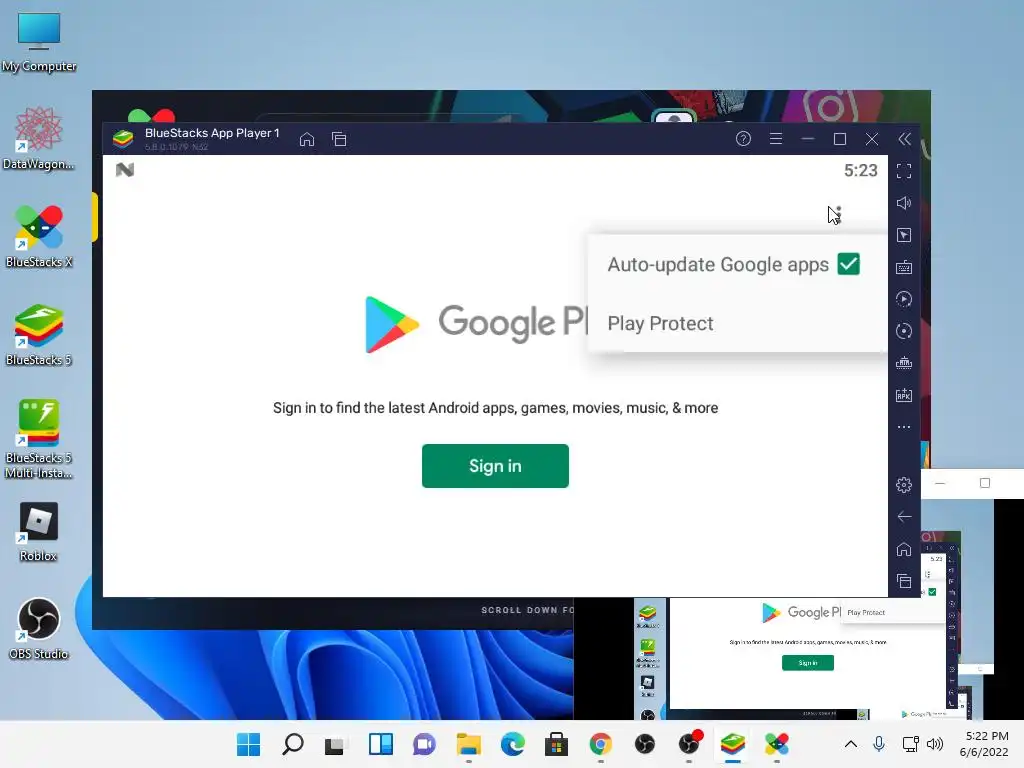Click the Install APK icon in sidebar
Screen dimensions: 1024x768
(904, 395)
